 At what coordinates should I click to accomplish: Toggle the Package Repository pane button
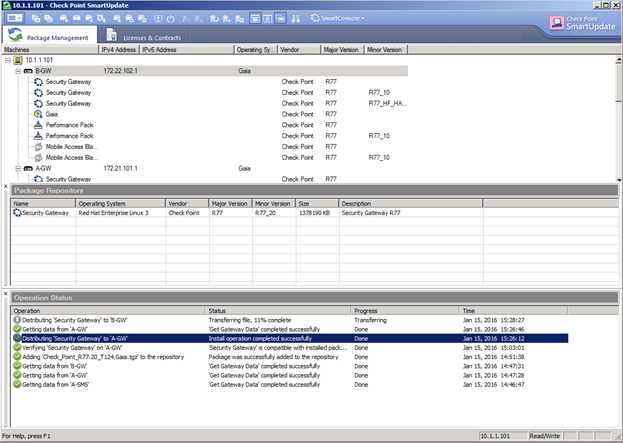click(255, 18)
